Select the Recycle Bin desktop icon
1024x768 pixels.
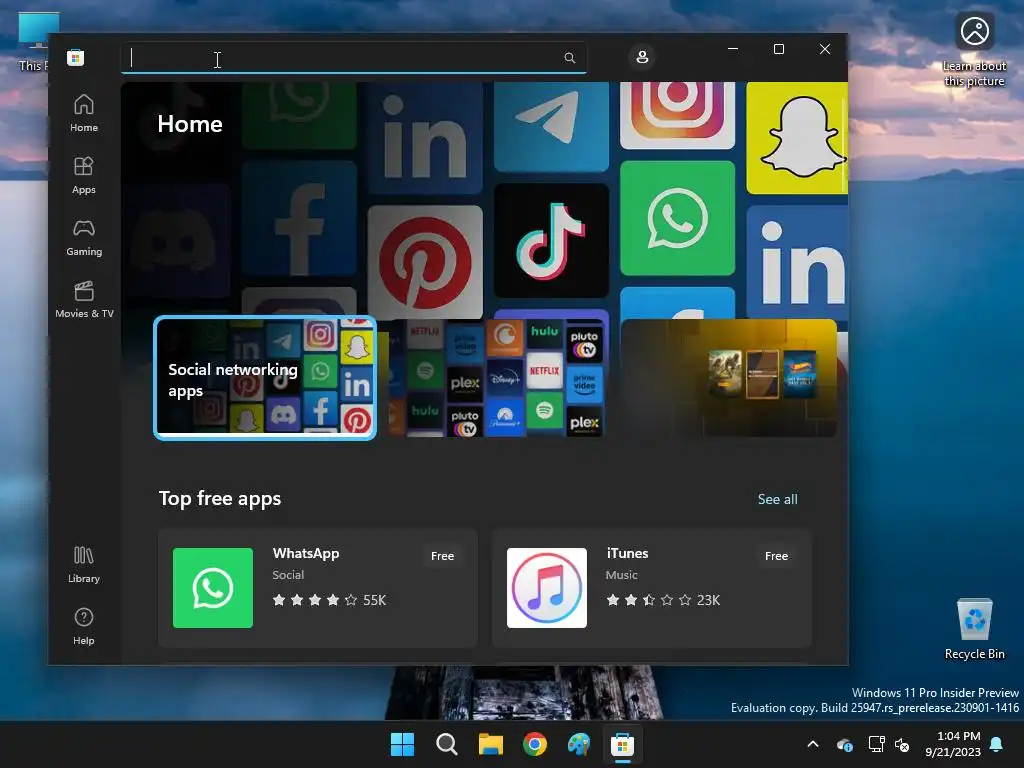coord(974,630)
